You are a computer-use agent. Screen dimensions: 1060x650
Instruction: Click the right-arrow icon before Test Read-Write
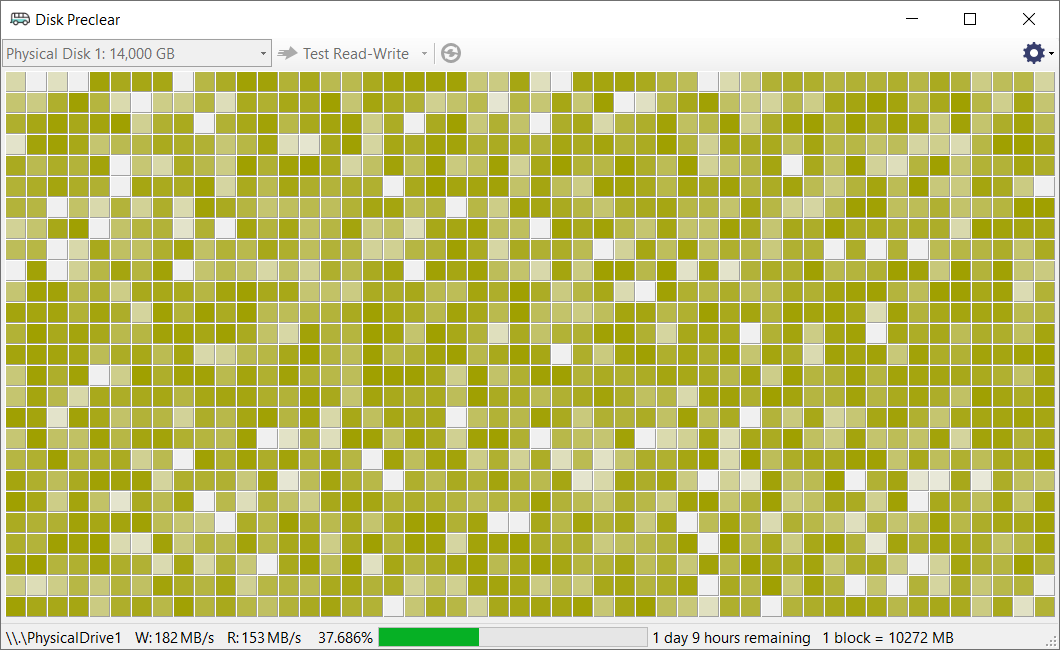coord(288,53)
